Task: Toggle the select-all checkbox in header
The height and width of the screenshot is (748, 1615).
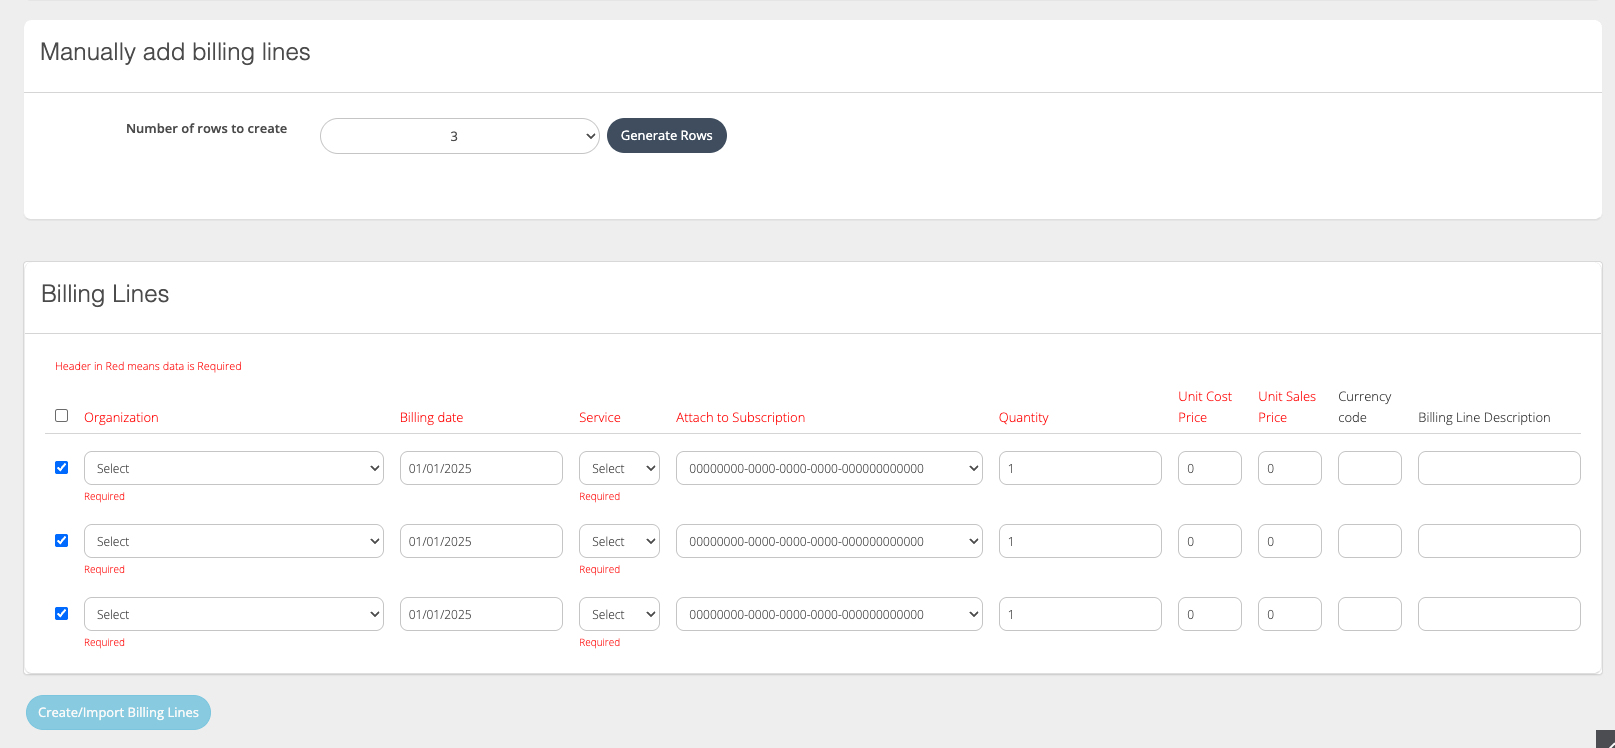Action: (x=62, y=416)
